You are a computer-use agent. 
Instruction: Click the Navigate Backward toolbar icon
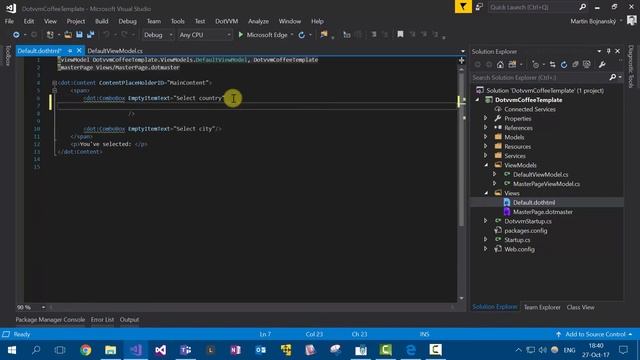coord(16,35)
